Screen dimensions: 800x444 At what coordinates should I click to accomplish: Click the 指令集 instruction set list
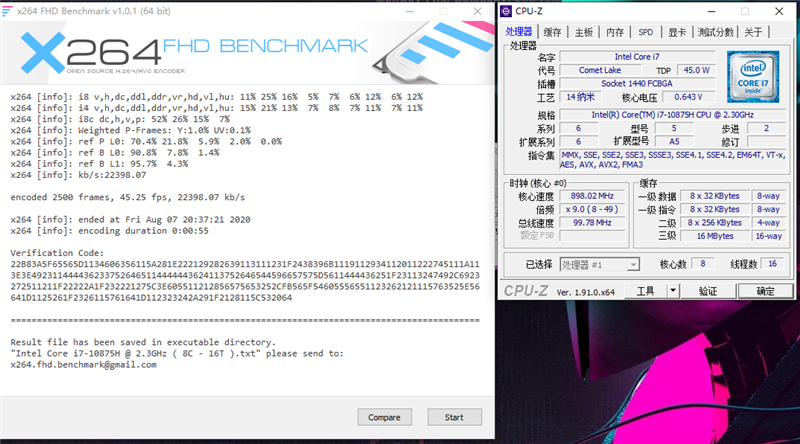point(672,160)
